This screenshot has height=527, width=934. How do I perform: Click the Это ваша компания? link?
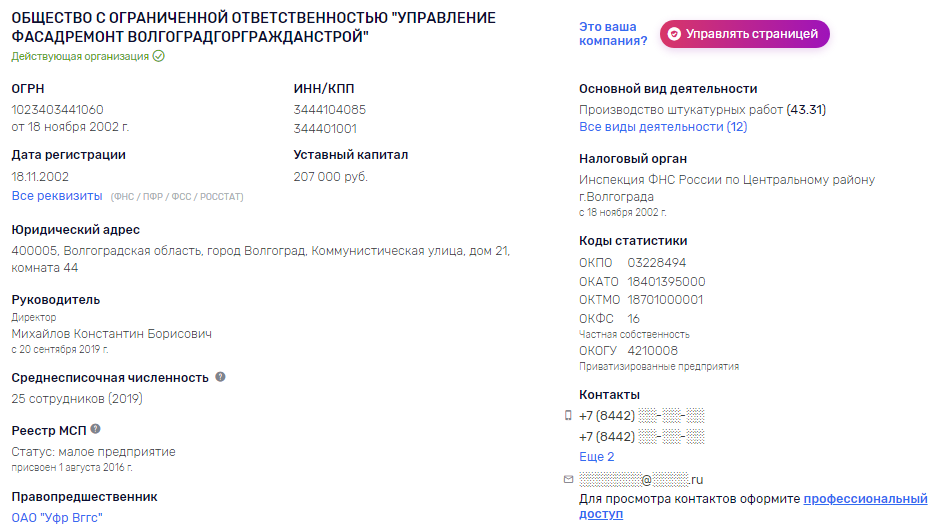click(x=613, y=34)
